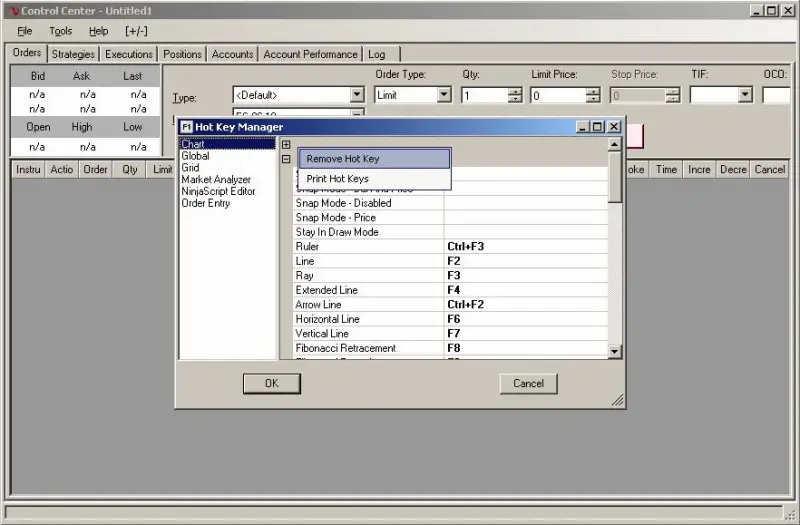Select Grid category in Hot Key Manager
The height and width of the screenshot is (525, 800).
(190, 168)
